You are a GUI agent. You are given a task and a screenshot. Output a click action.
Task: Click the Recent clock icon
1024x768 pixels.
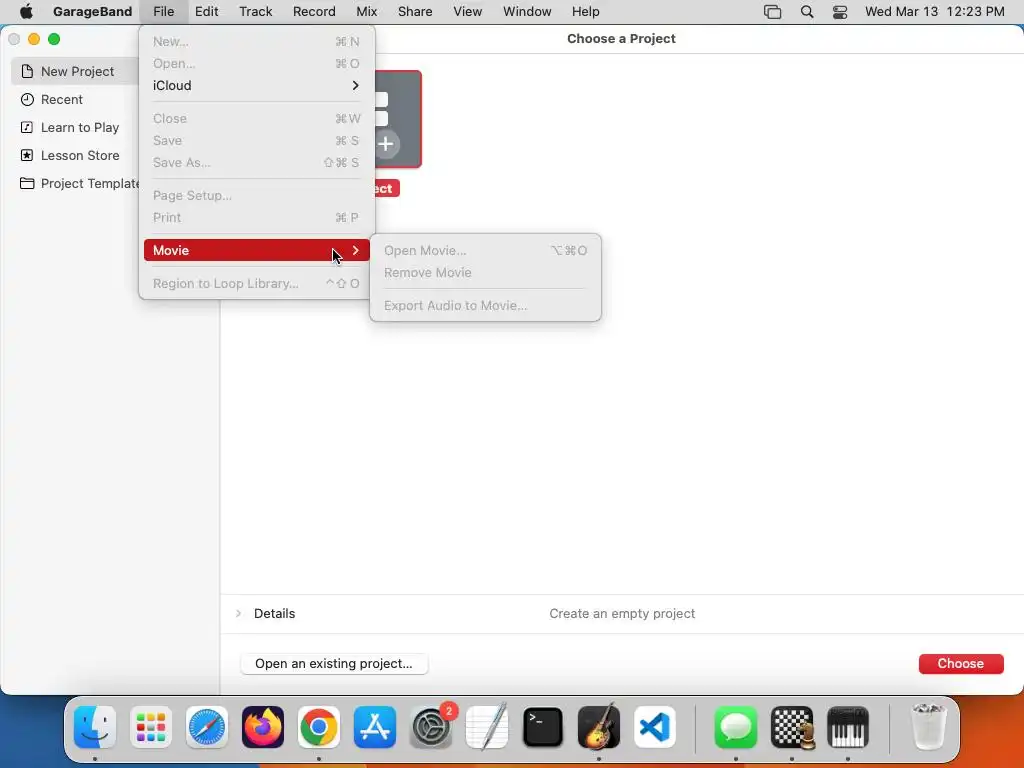27,99
